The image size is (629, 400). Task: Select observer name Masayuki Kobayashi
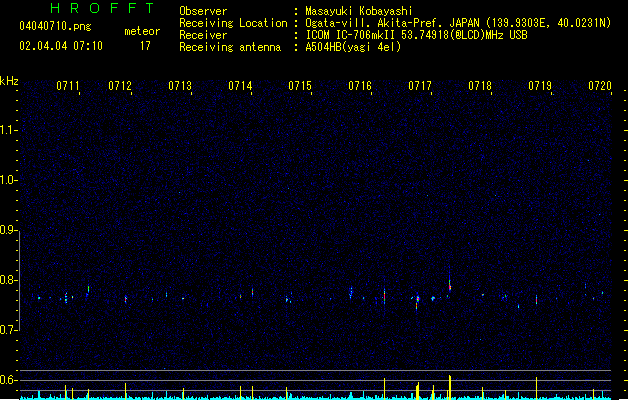(359, 11)
